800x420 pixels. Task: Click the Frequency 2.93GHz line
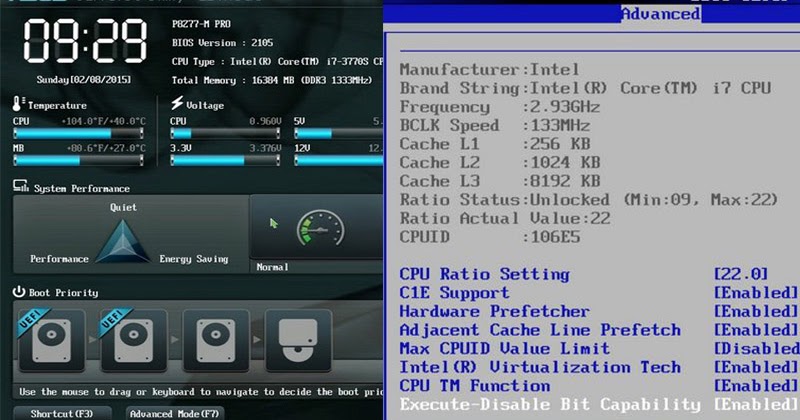pyautogui.click(x=499, y=107)
